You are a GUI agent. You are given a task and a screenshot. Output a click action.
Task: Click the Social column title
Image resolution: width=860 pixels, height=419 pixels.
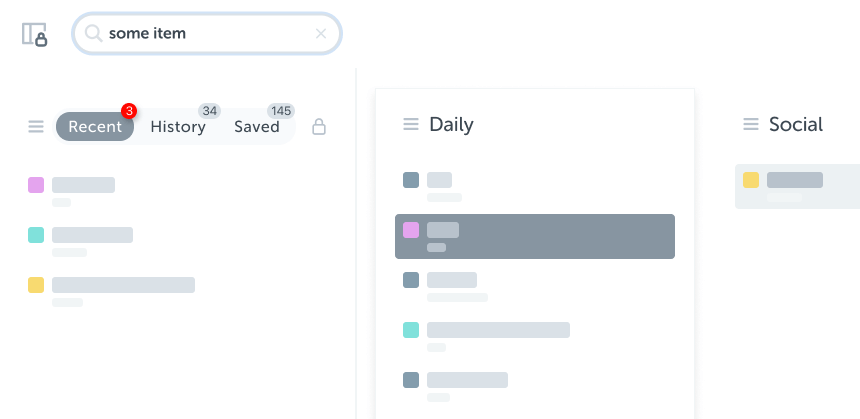(x=796, y=125)
